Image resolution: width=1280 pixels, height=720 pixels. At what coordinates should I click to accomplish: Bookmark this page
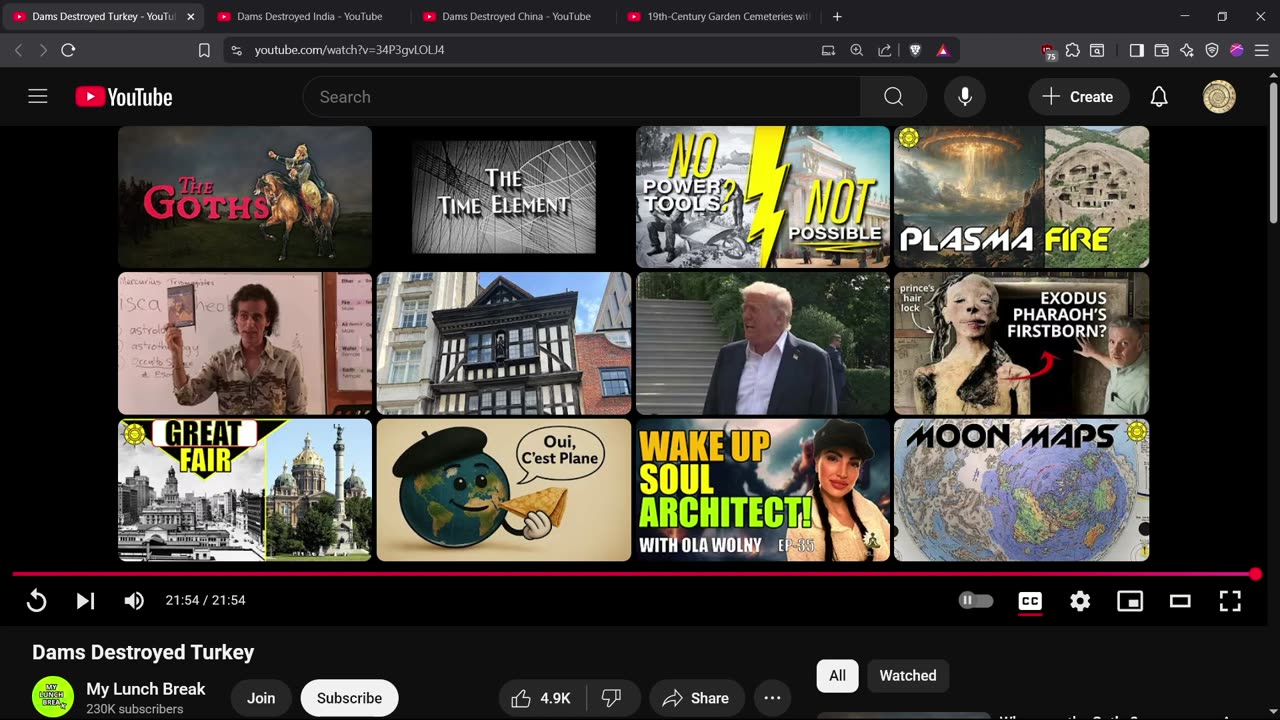204,50
